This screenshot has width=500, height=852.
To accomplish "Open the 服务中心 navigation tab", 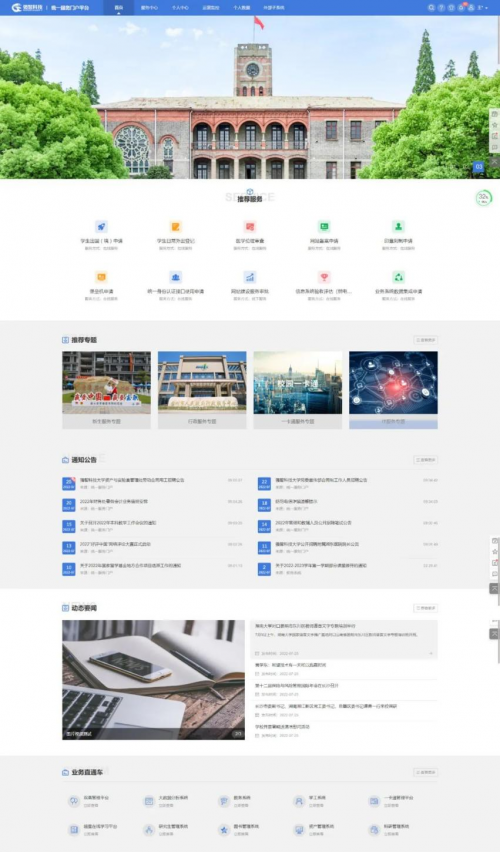I will (x=149, y=8).
